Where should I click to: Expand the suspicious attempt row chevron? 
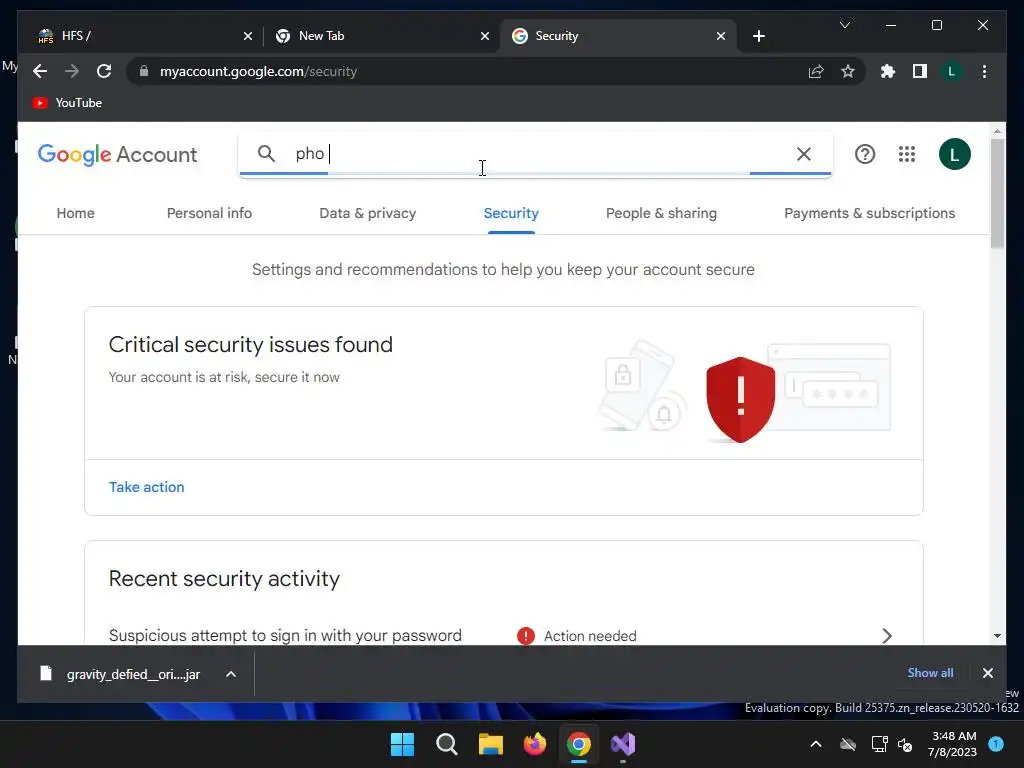pos(886,635)
